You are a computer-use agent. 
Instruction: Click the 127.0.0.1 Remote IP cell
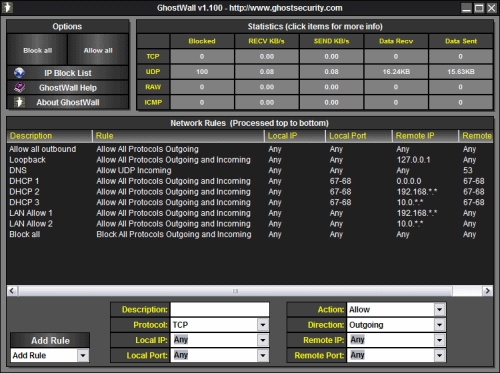(413, 160)
